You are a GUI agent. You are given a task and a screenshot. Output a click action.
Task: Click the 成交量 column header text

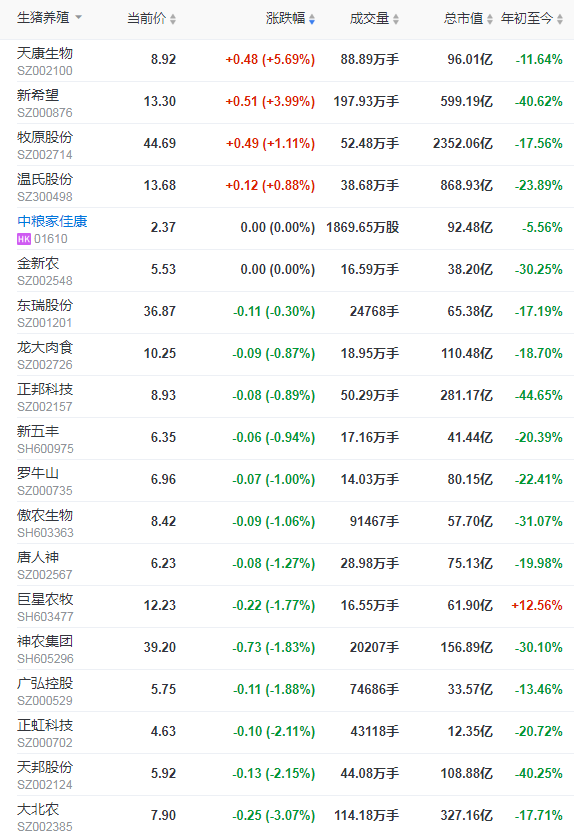370,19
